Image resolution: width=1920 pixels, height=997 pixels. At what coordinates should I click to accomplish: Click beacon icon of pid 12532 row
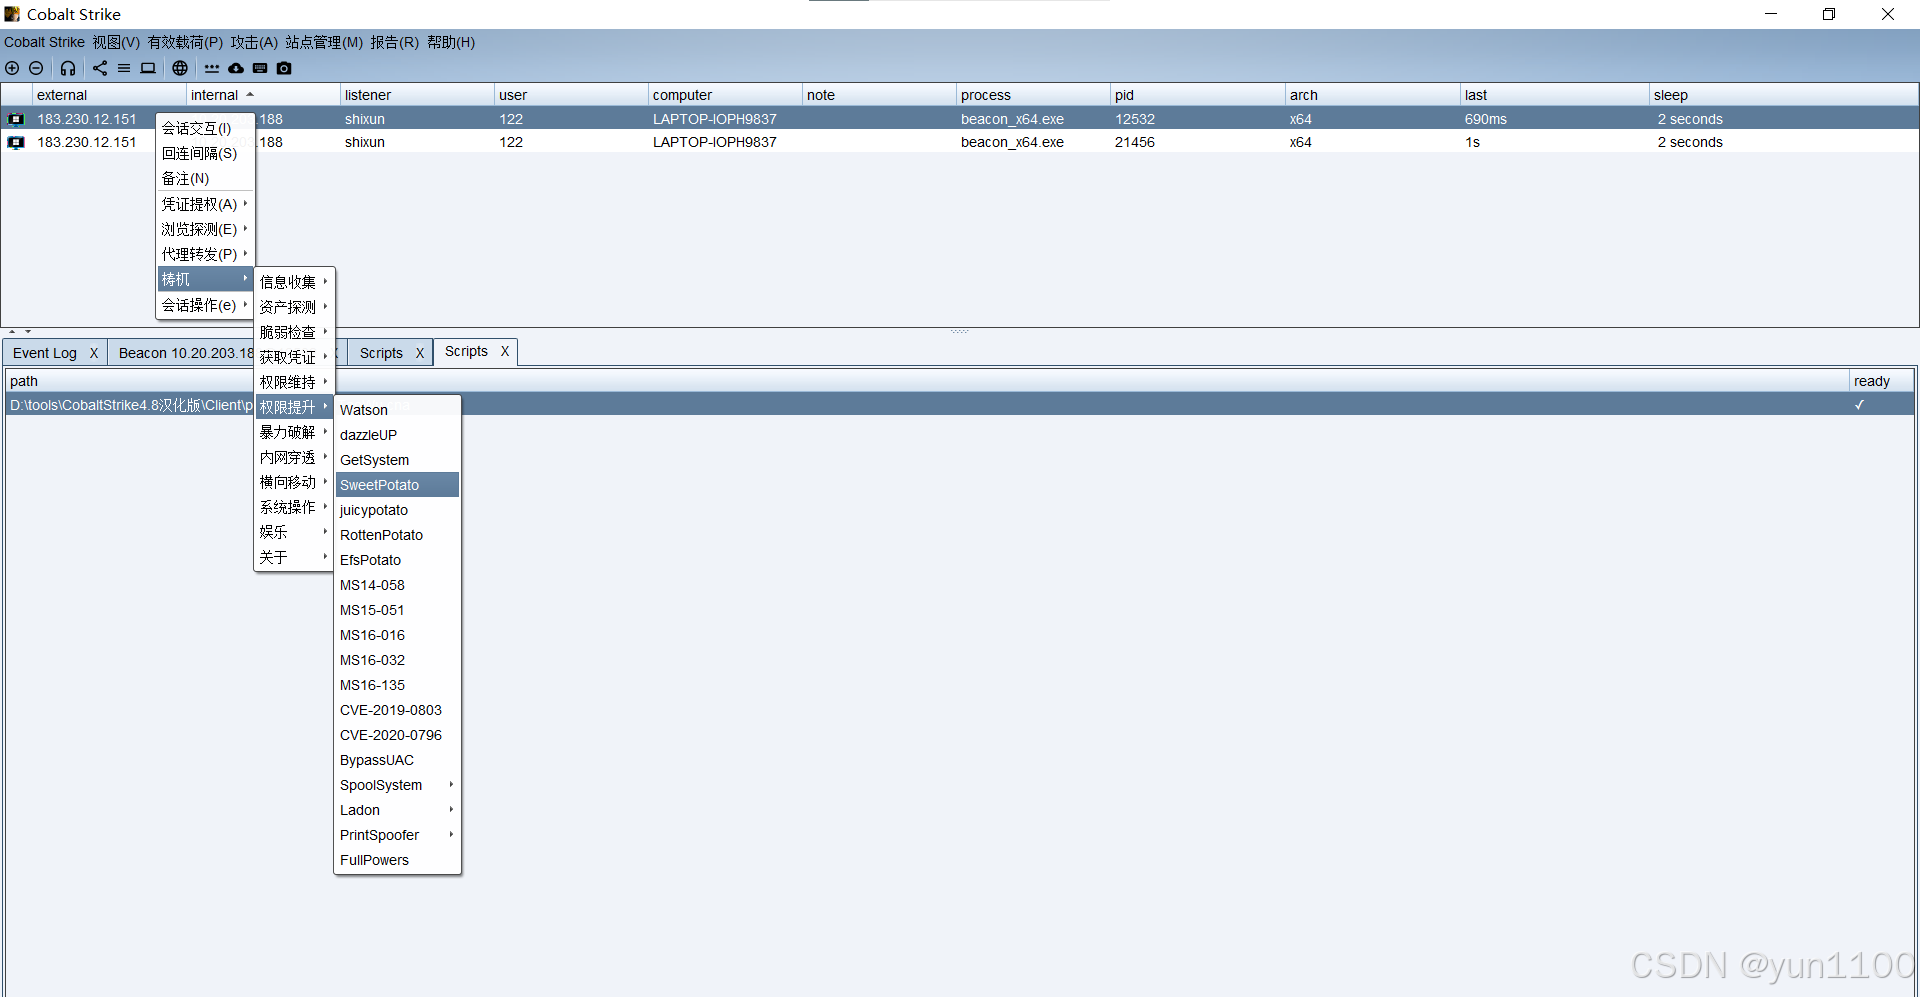16,119
